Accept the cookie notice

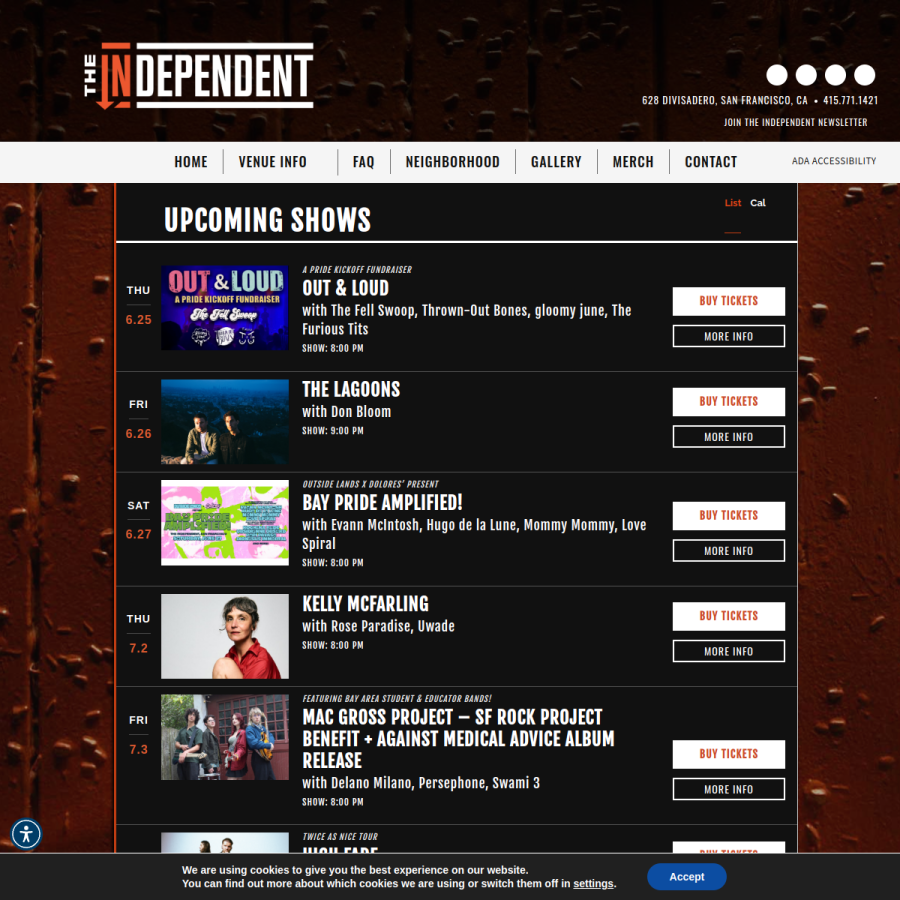pos(686,877)
